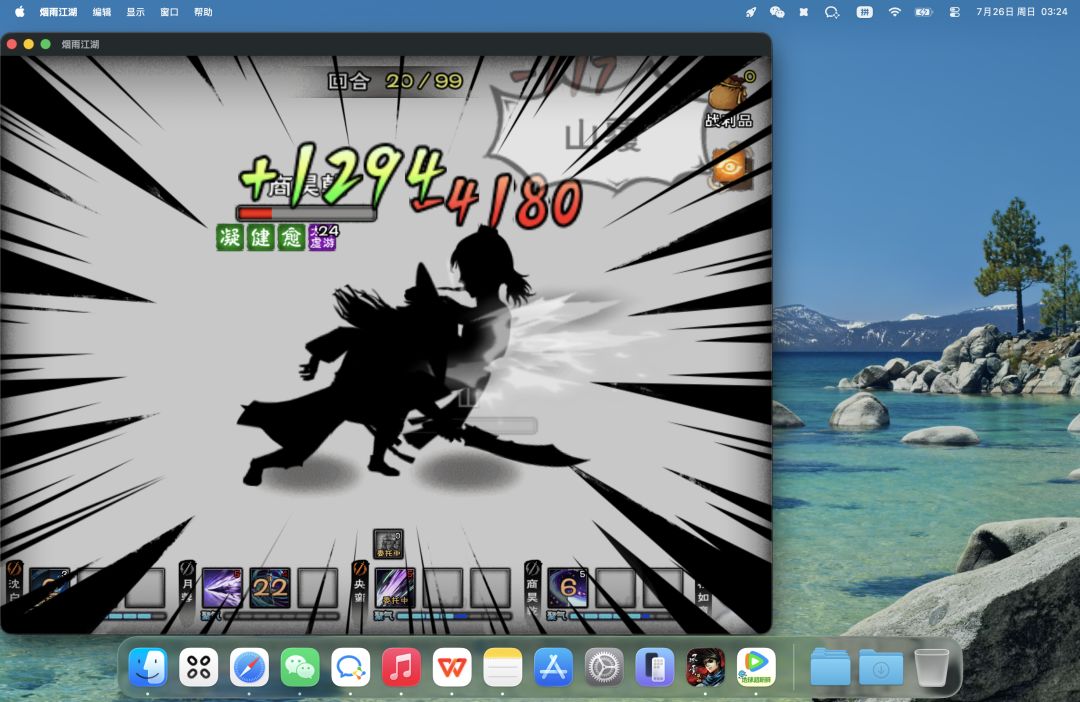
Task: Click the red health bar under +1294
Action: coord(306,213)
